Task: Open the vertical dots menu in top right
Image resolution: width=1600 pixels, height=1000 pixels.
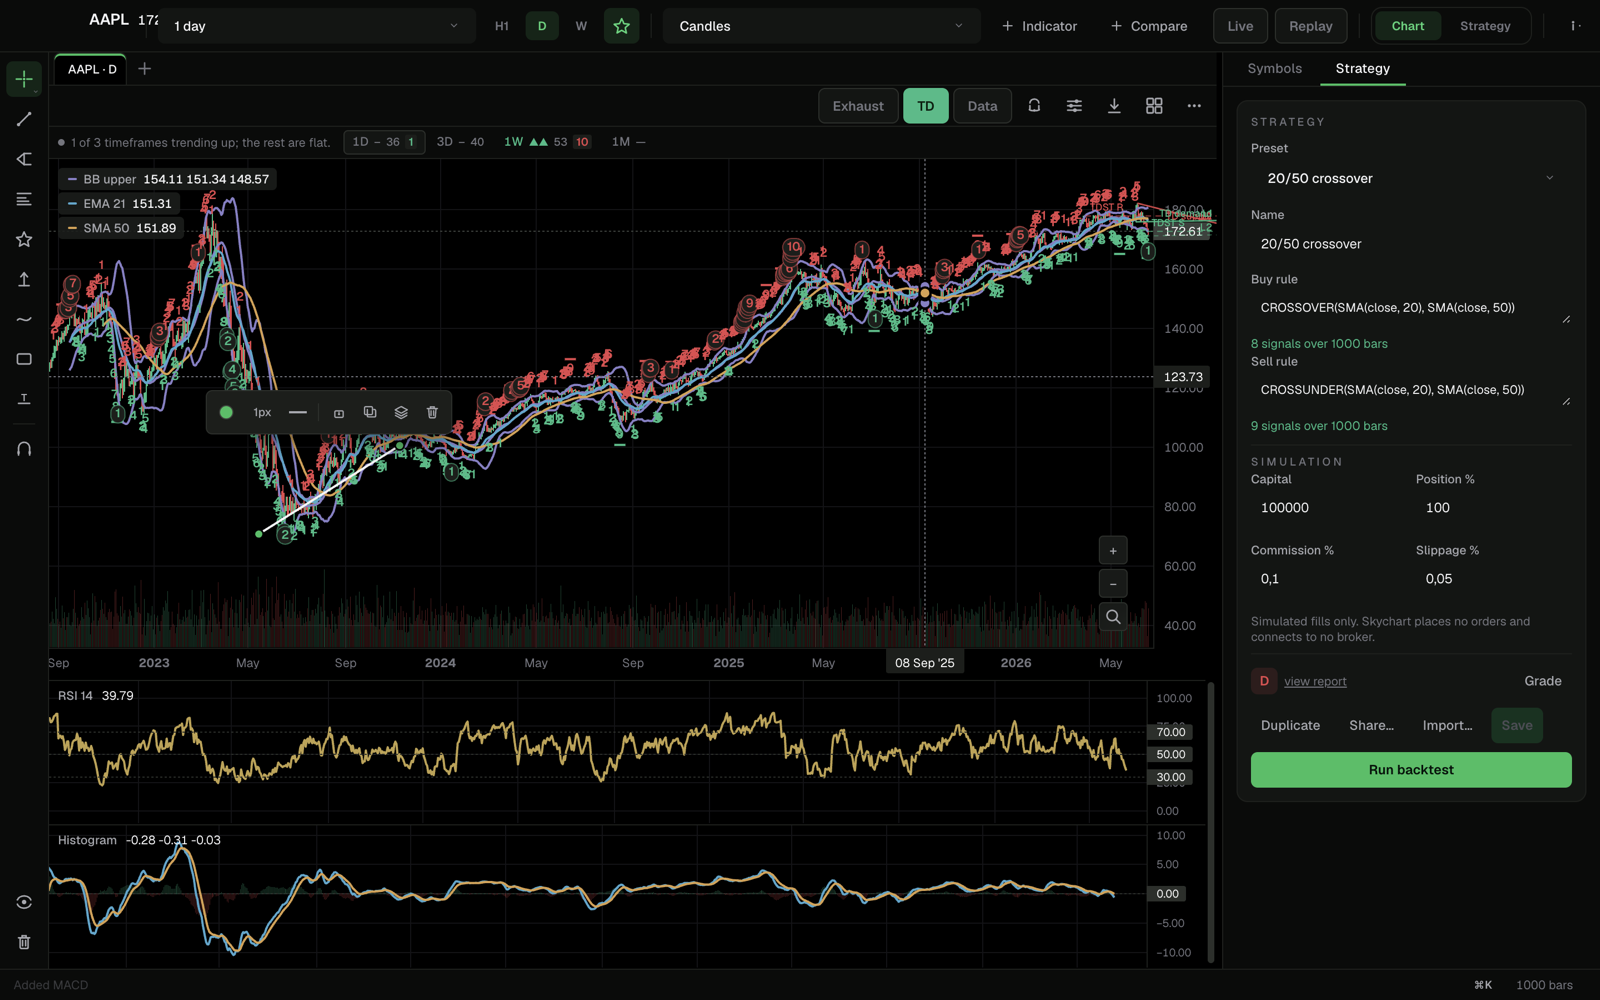Action: (1575, 26)
